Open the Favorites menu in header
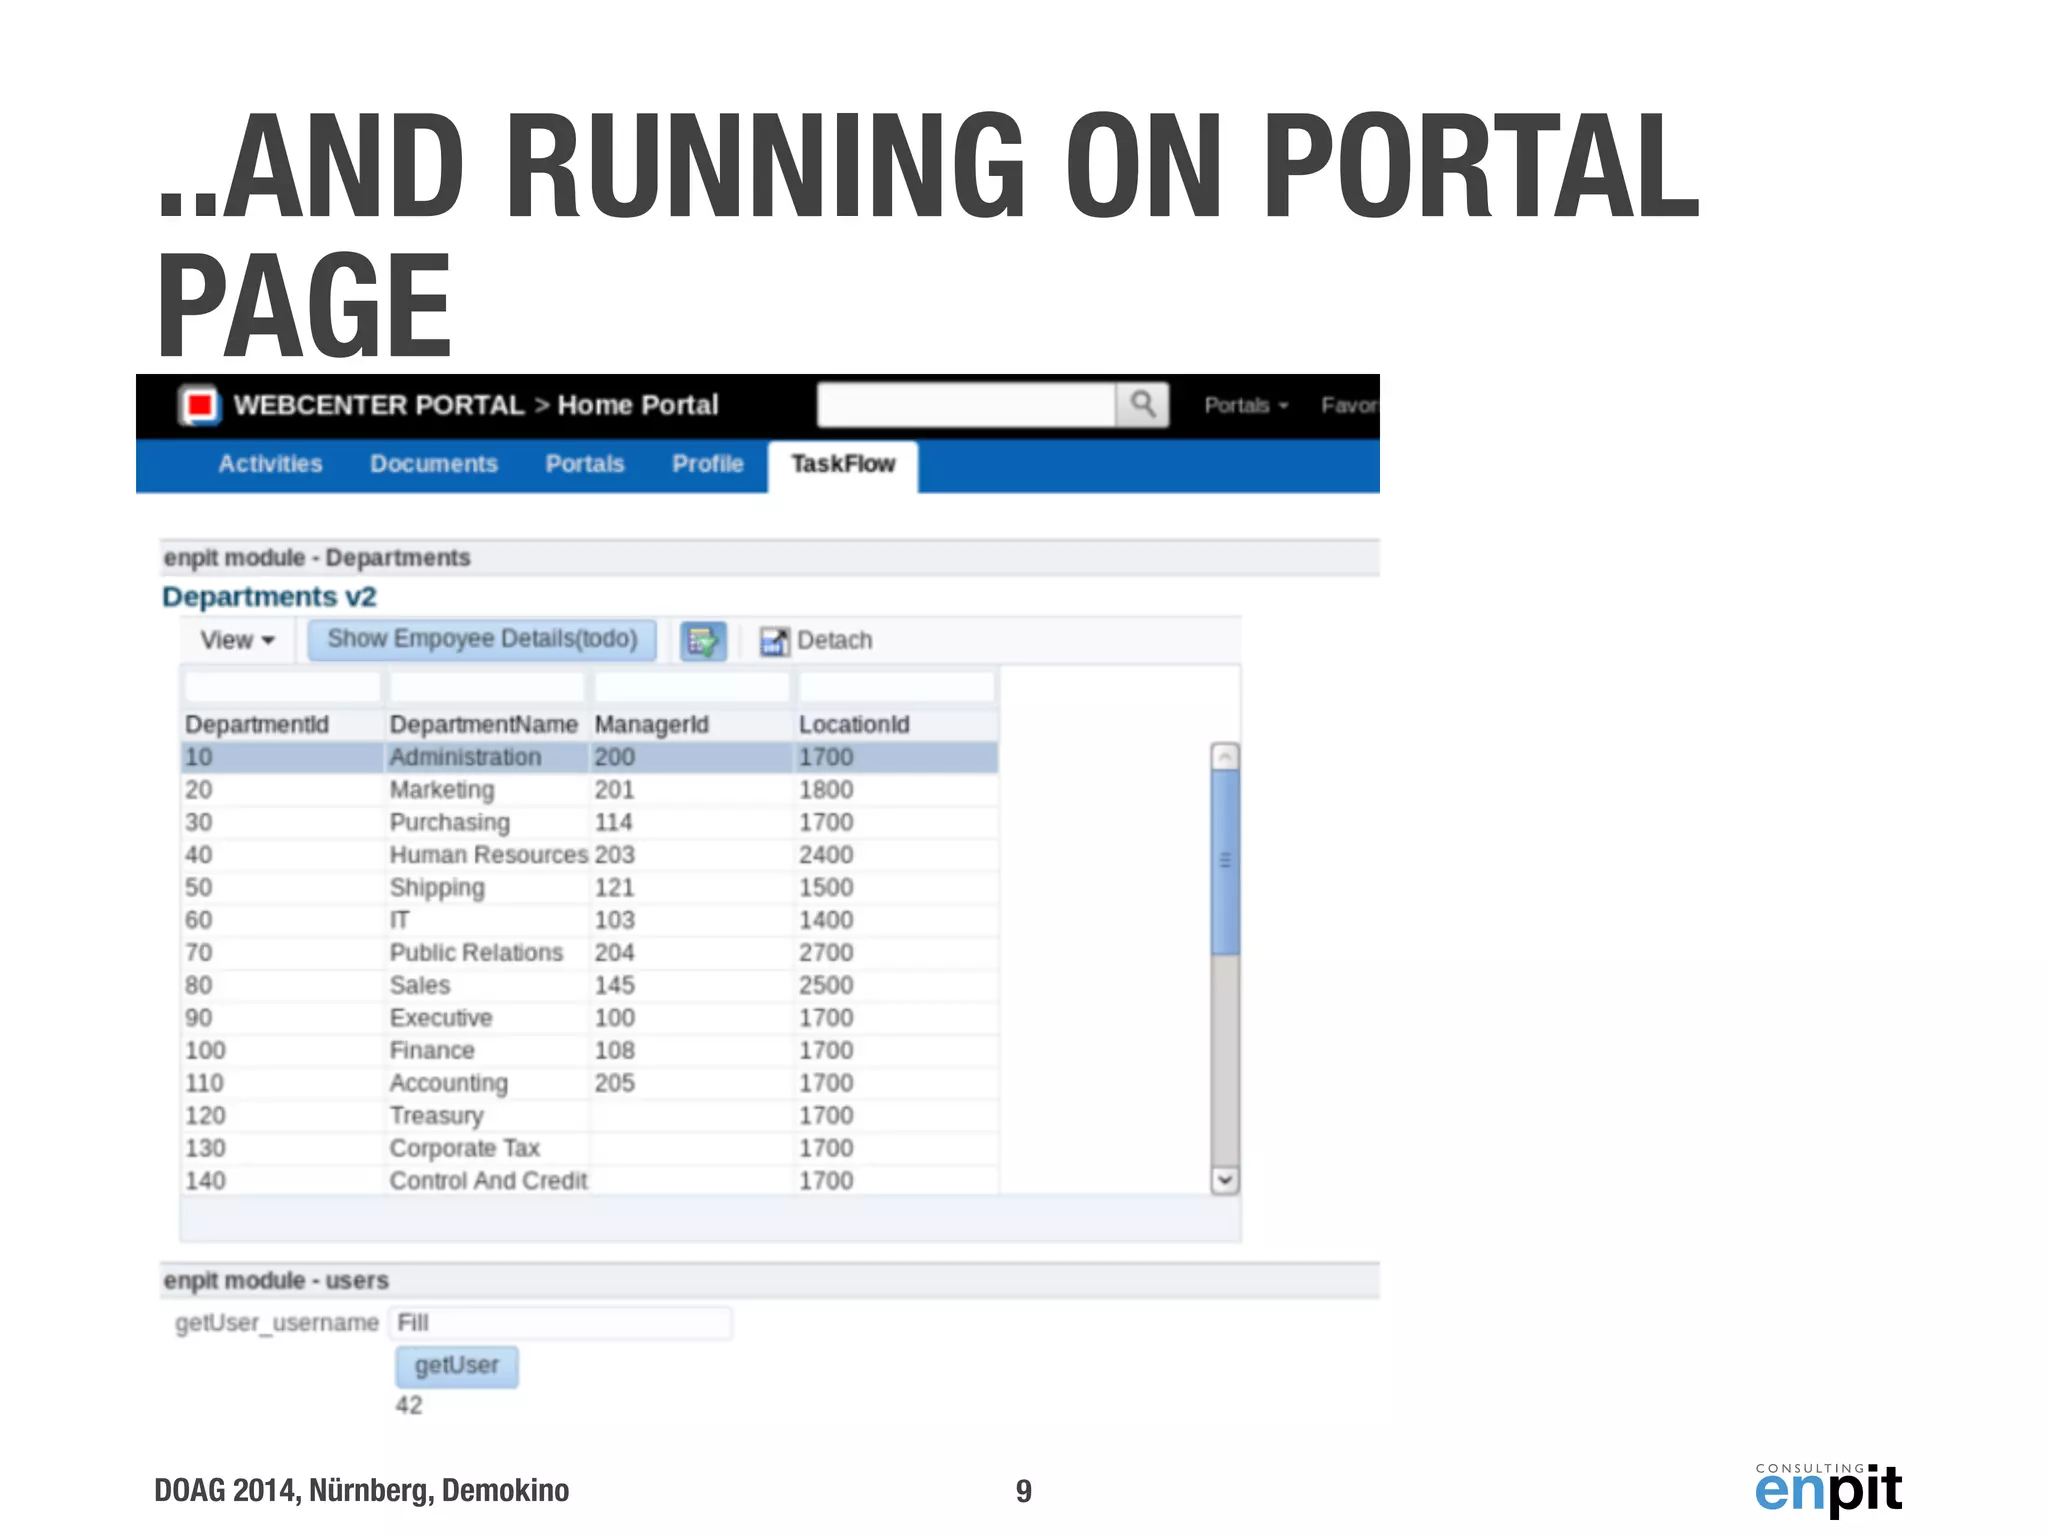Screen dimensions: 2048x1536 coord(1350,405)
